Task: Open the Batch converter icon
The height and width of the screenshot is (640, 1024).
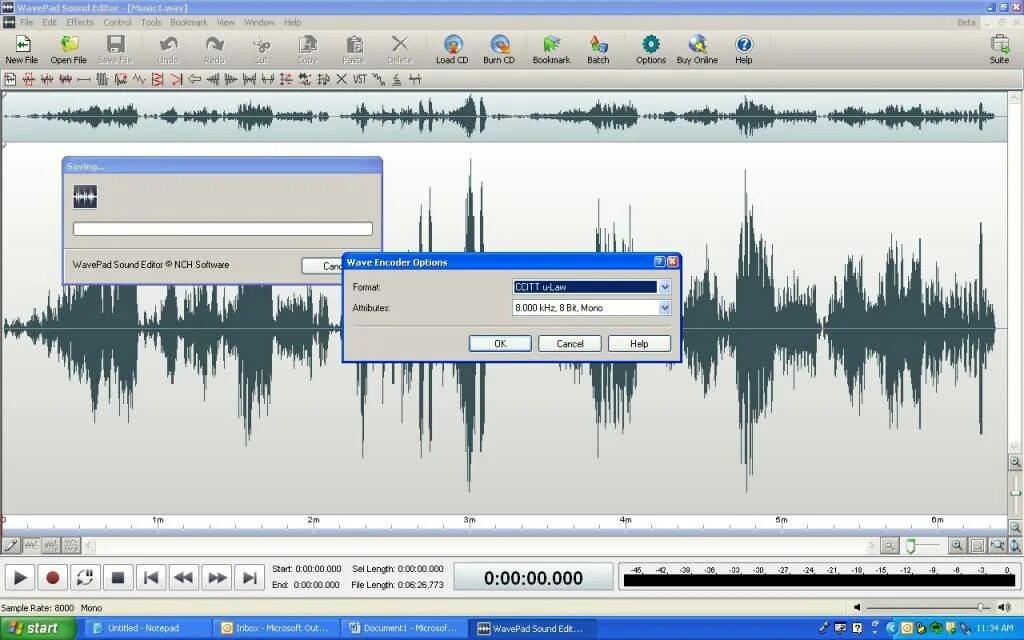Action: (598, 50)
